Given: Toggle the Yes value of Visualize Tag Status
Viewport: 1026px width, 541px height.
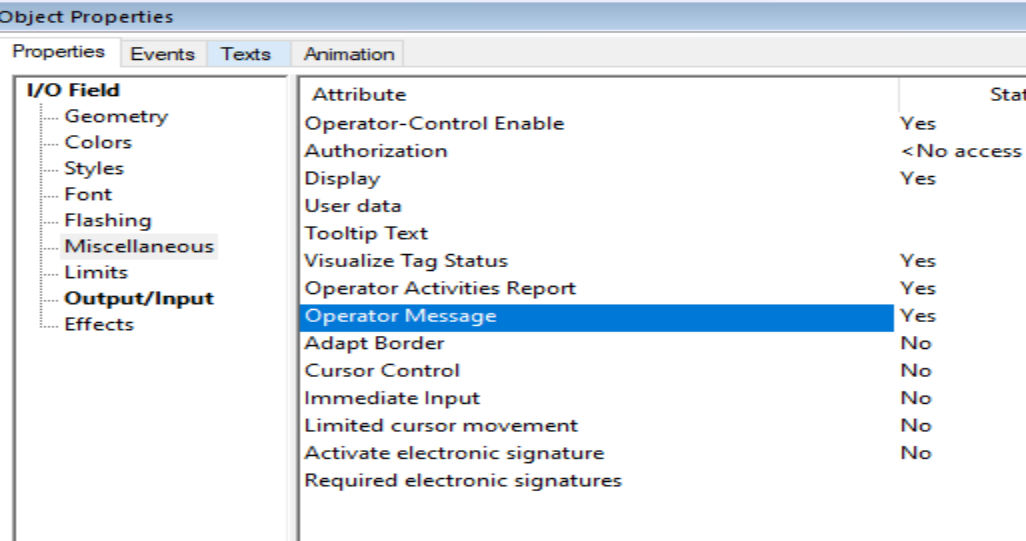Looking at the screenshot, I should (x=917, y=261).
